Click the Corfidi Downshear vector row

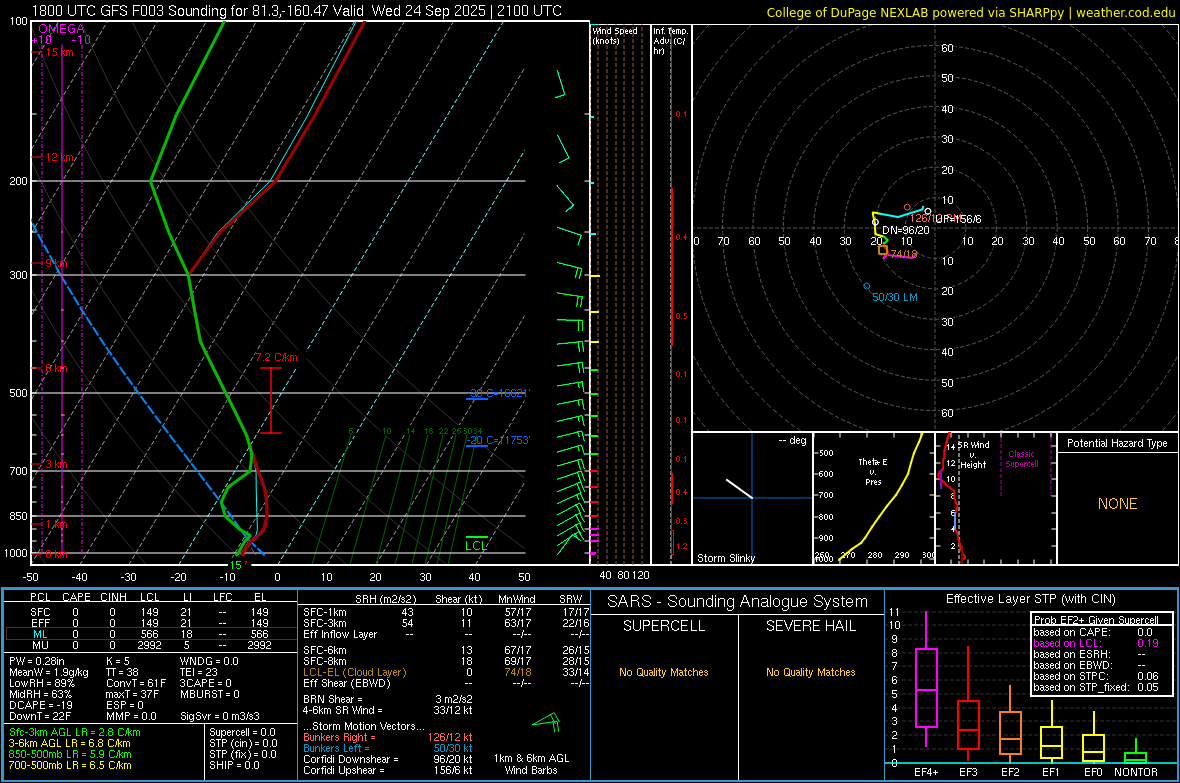click(x=388, y=760)
